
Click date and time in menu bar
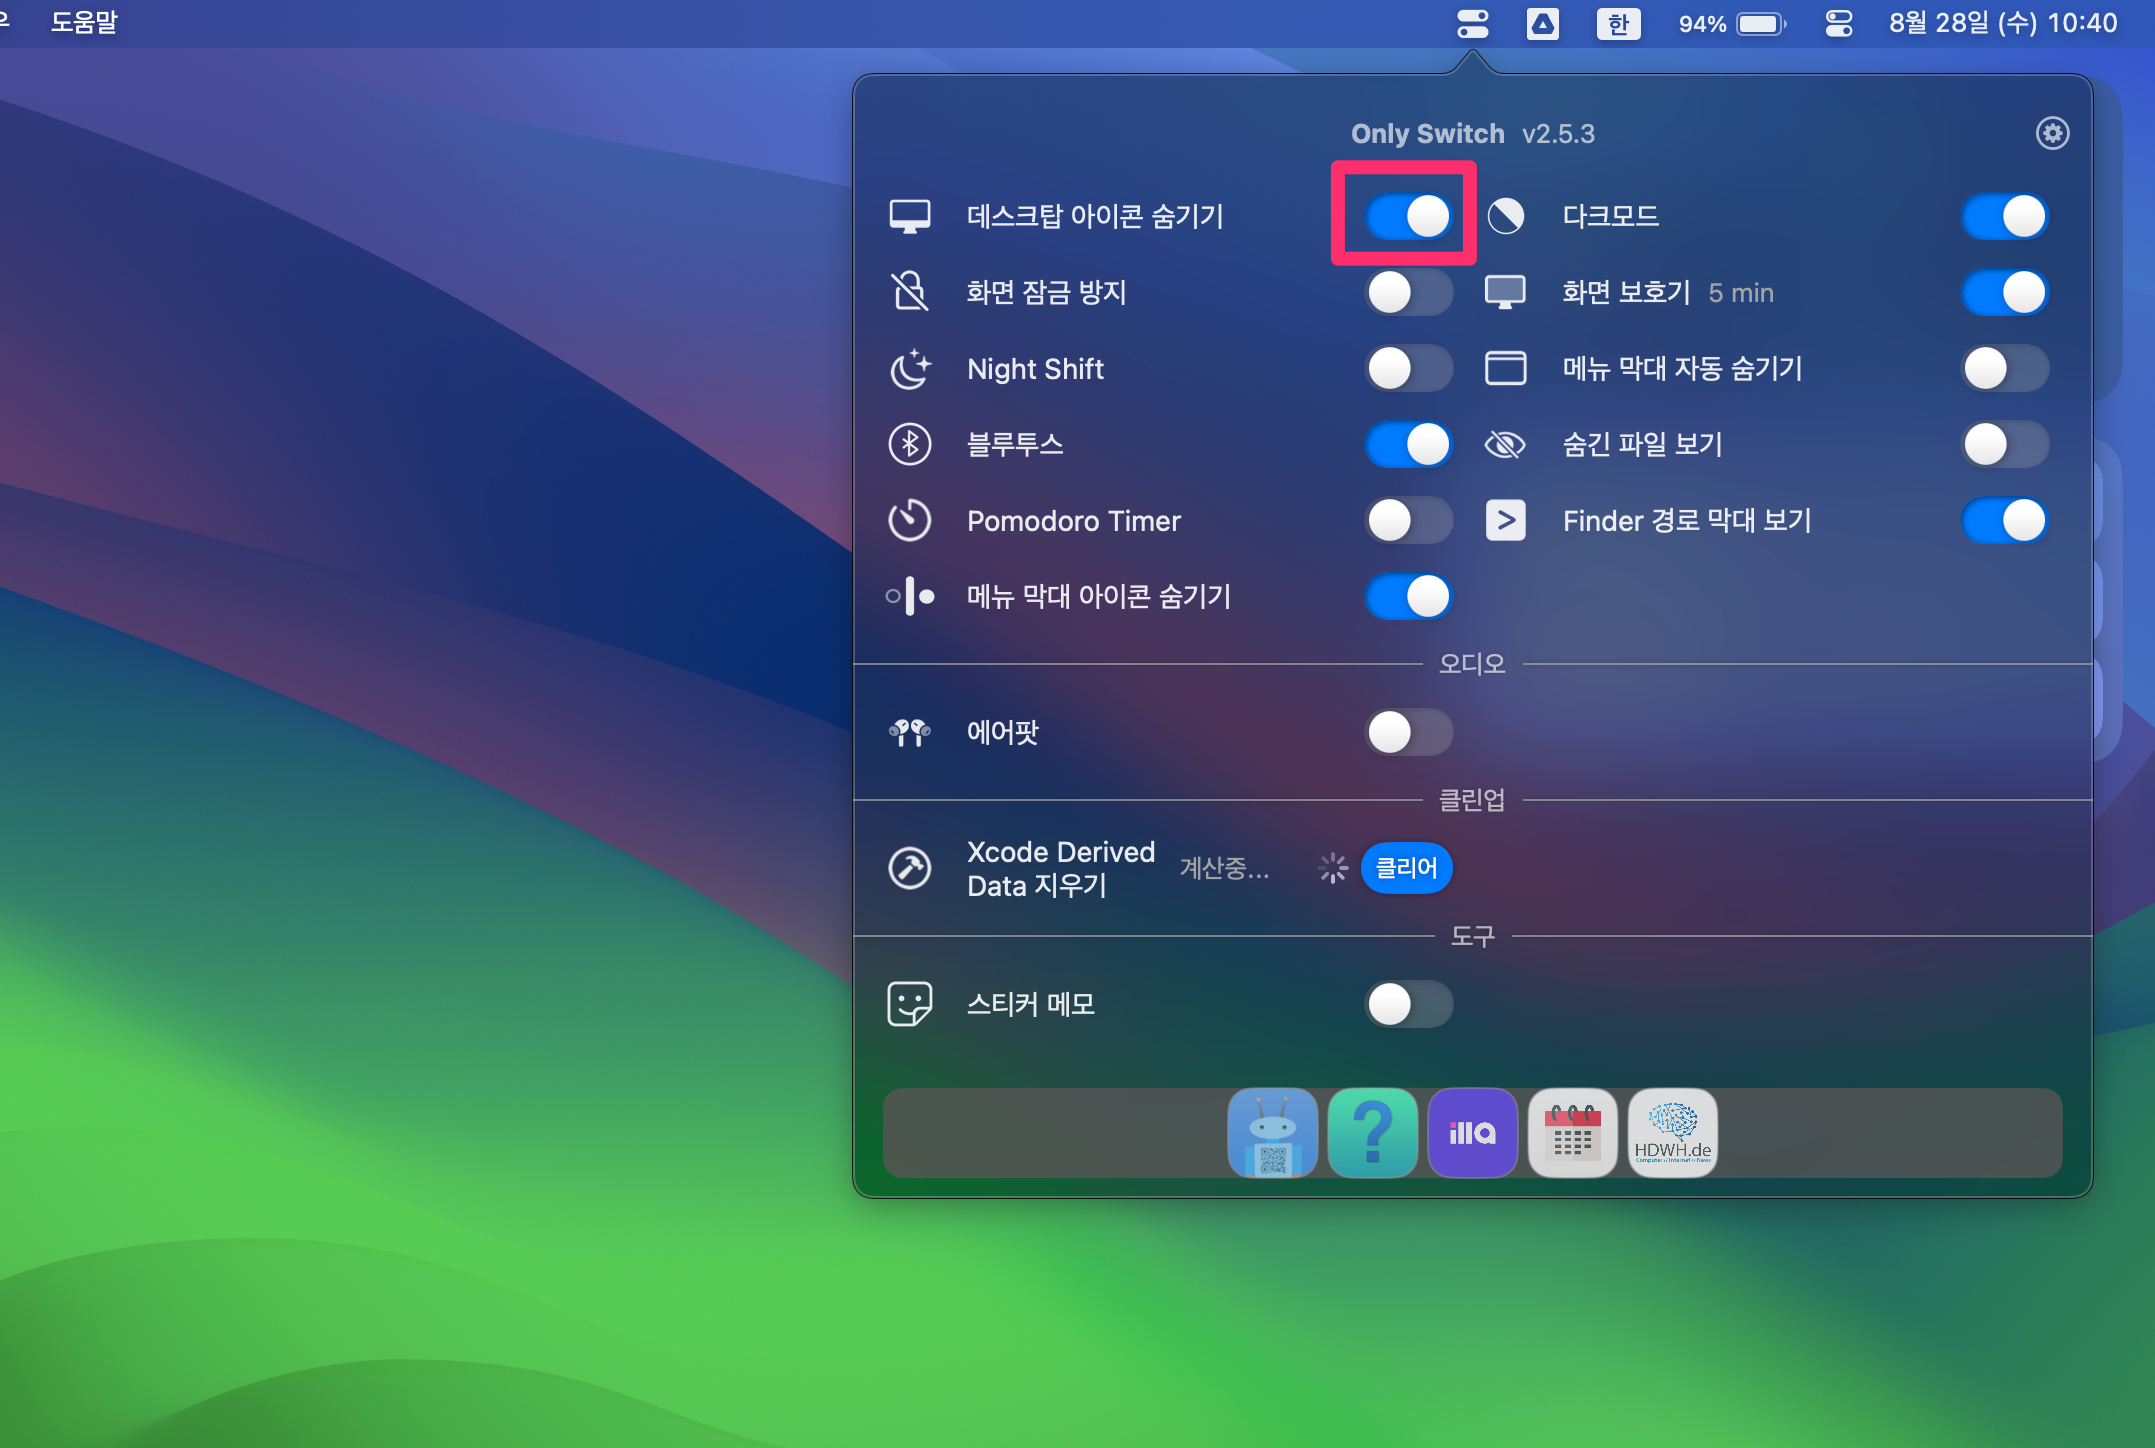2002,23
